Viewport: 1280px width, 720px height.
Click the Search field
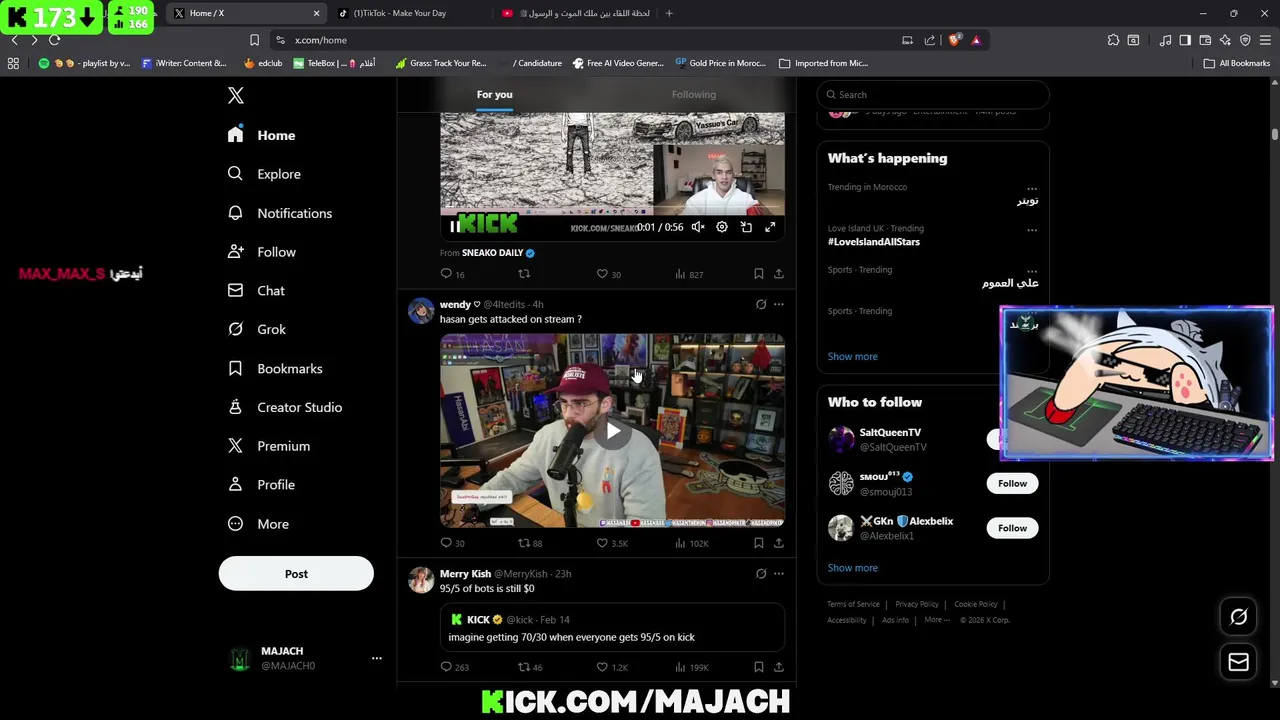click(x=933, y=95)
